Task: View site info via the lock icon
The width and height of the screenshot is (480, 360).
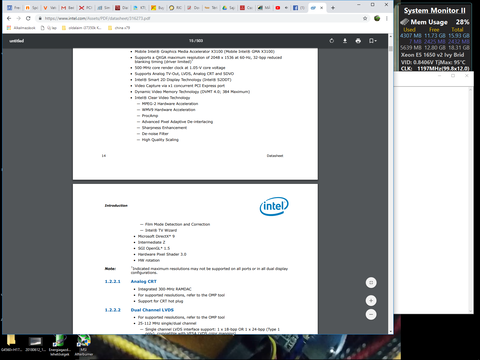Action: pos(40,18)
